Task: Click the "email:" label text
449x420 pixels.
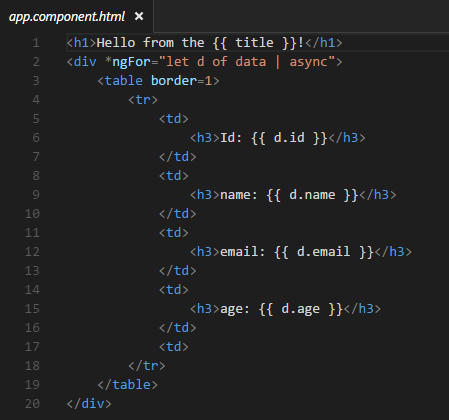Action: (x=243, y=252)
